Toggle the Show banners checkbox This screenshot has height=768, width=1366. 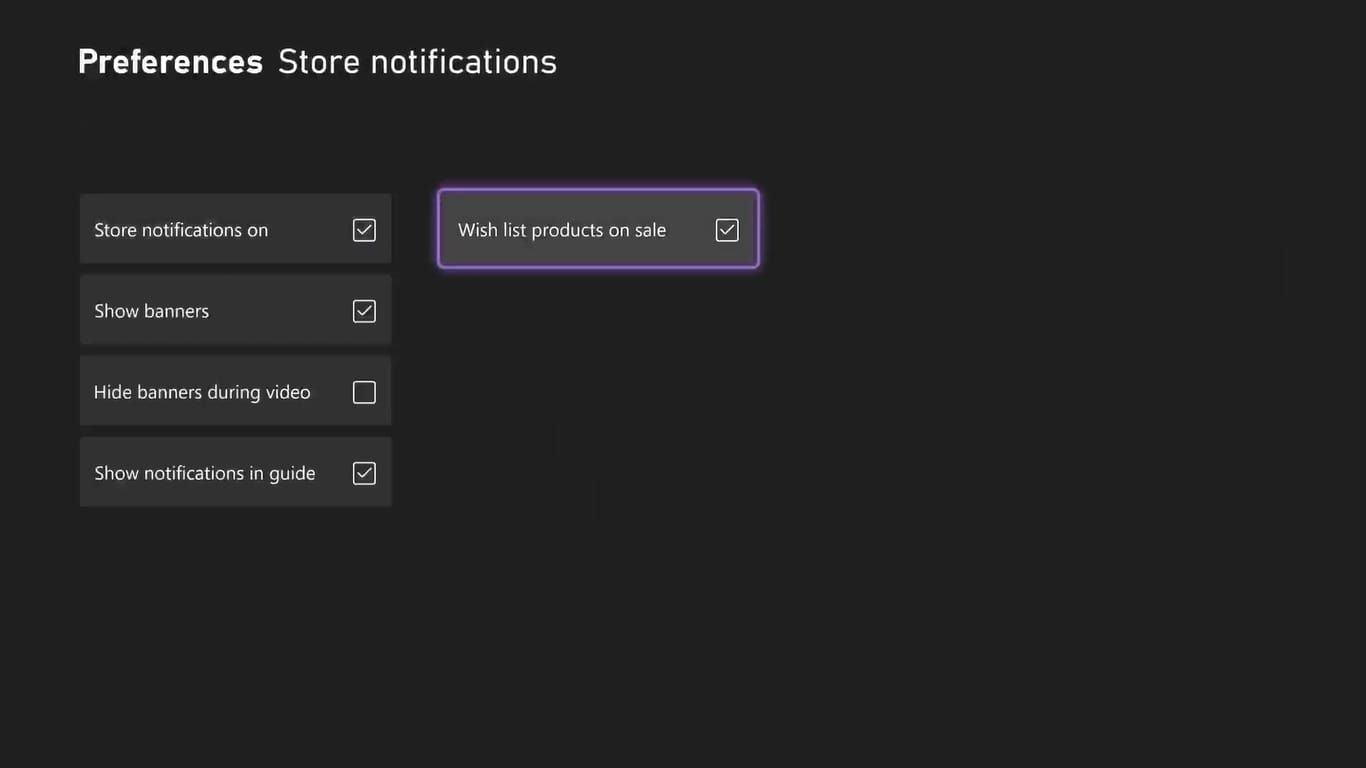(x=364, y=311)
